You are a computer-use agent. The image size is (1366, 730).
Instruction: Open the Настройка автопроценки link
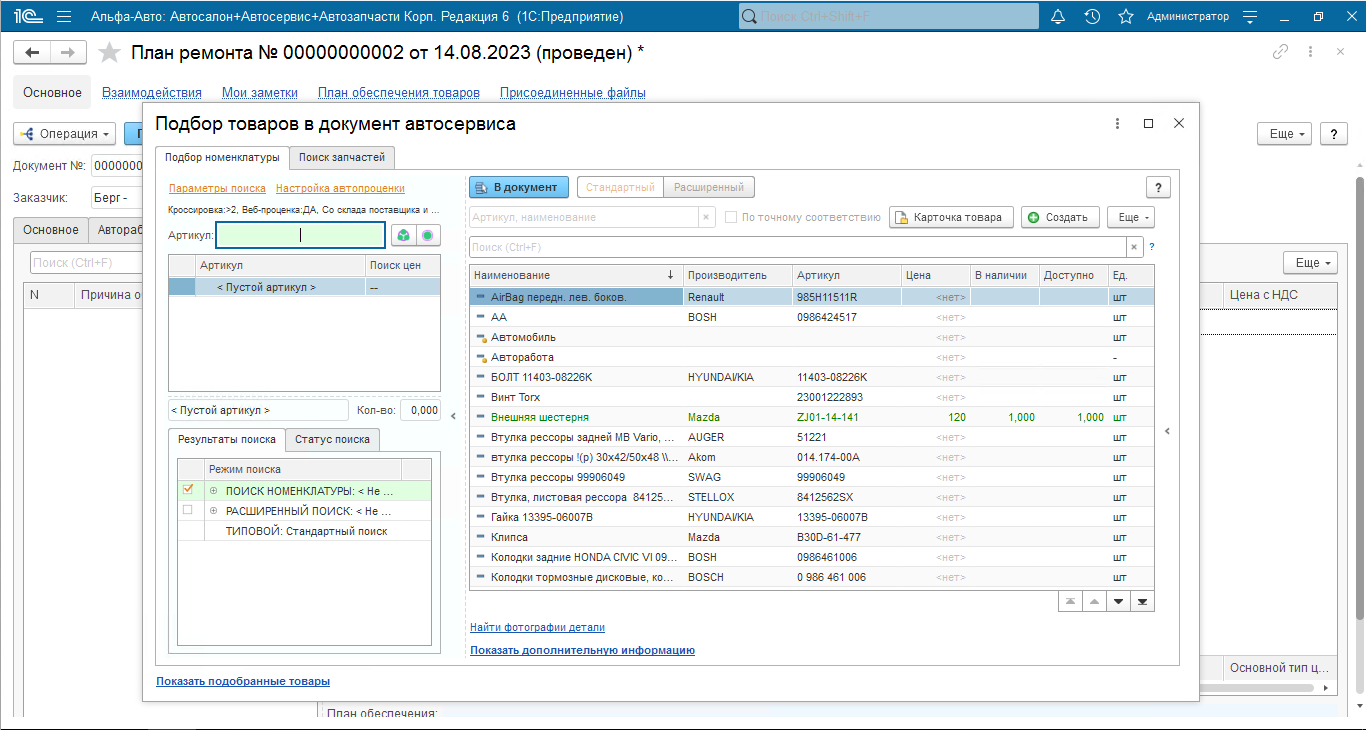(340, 188)
